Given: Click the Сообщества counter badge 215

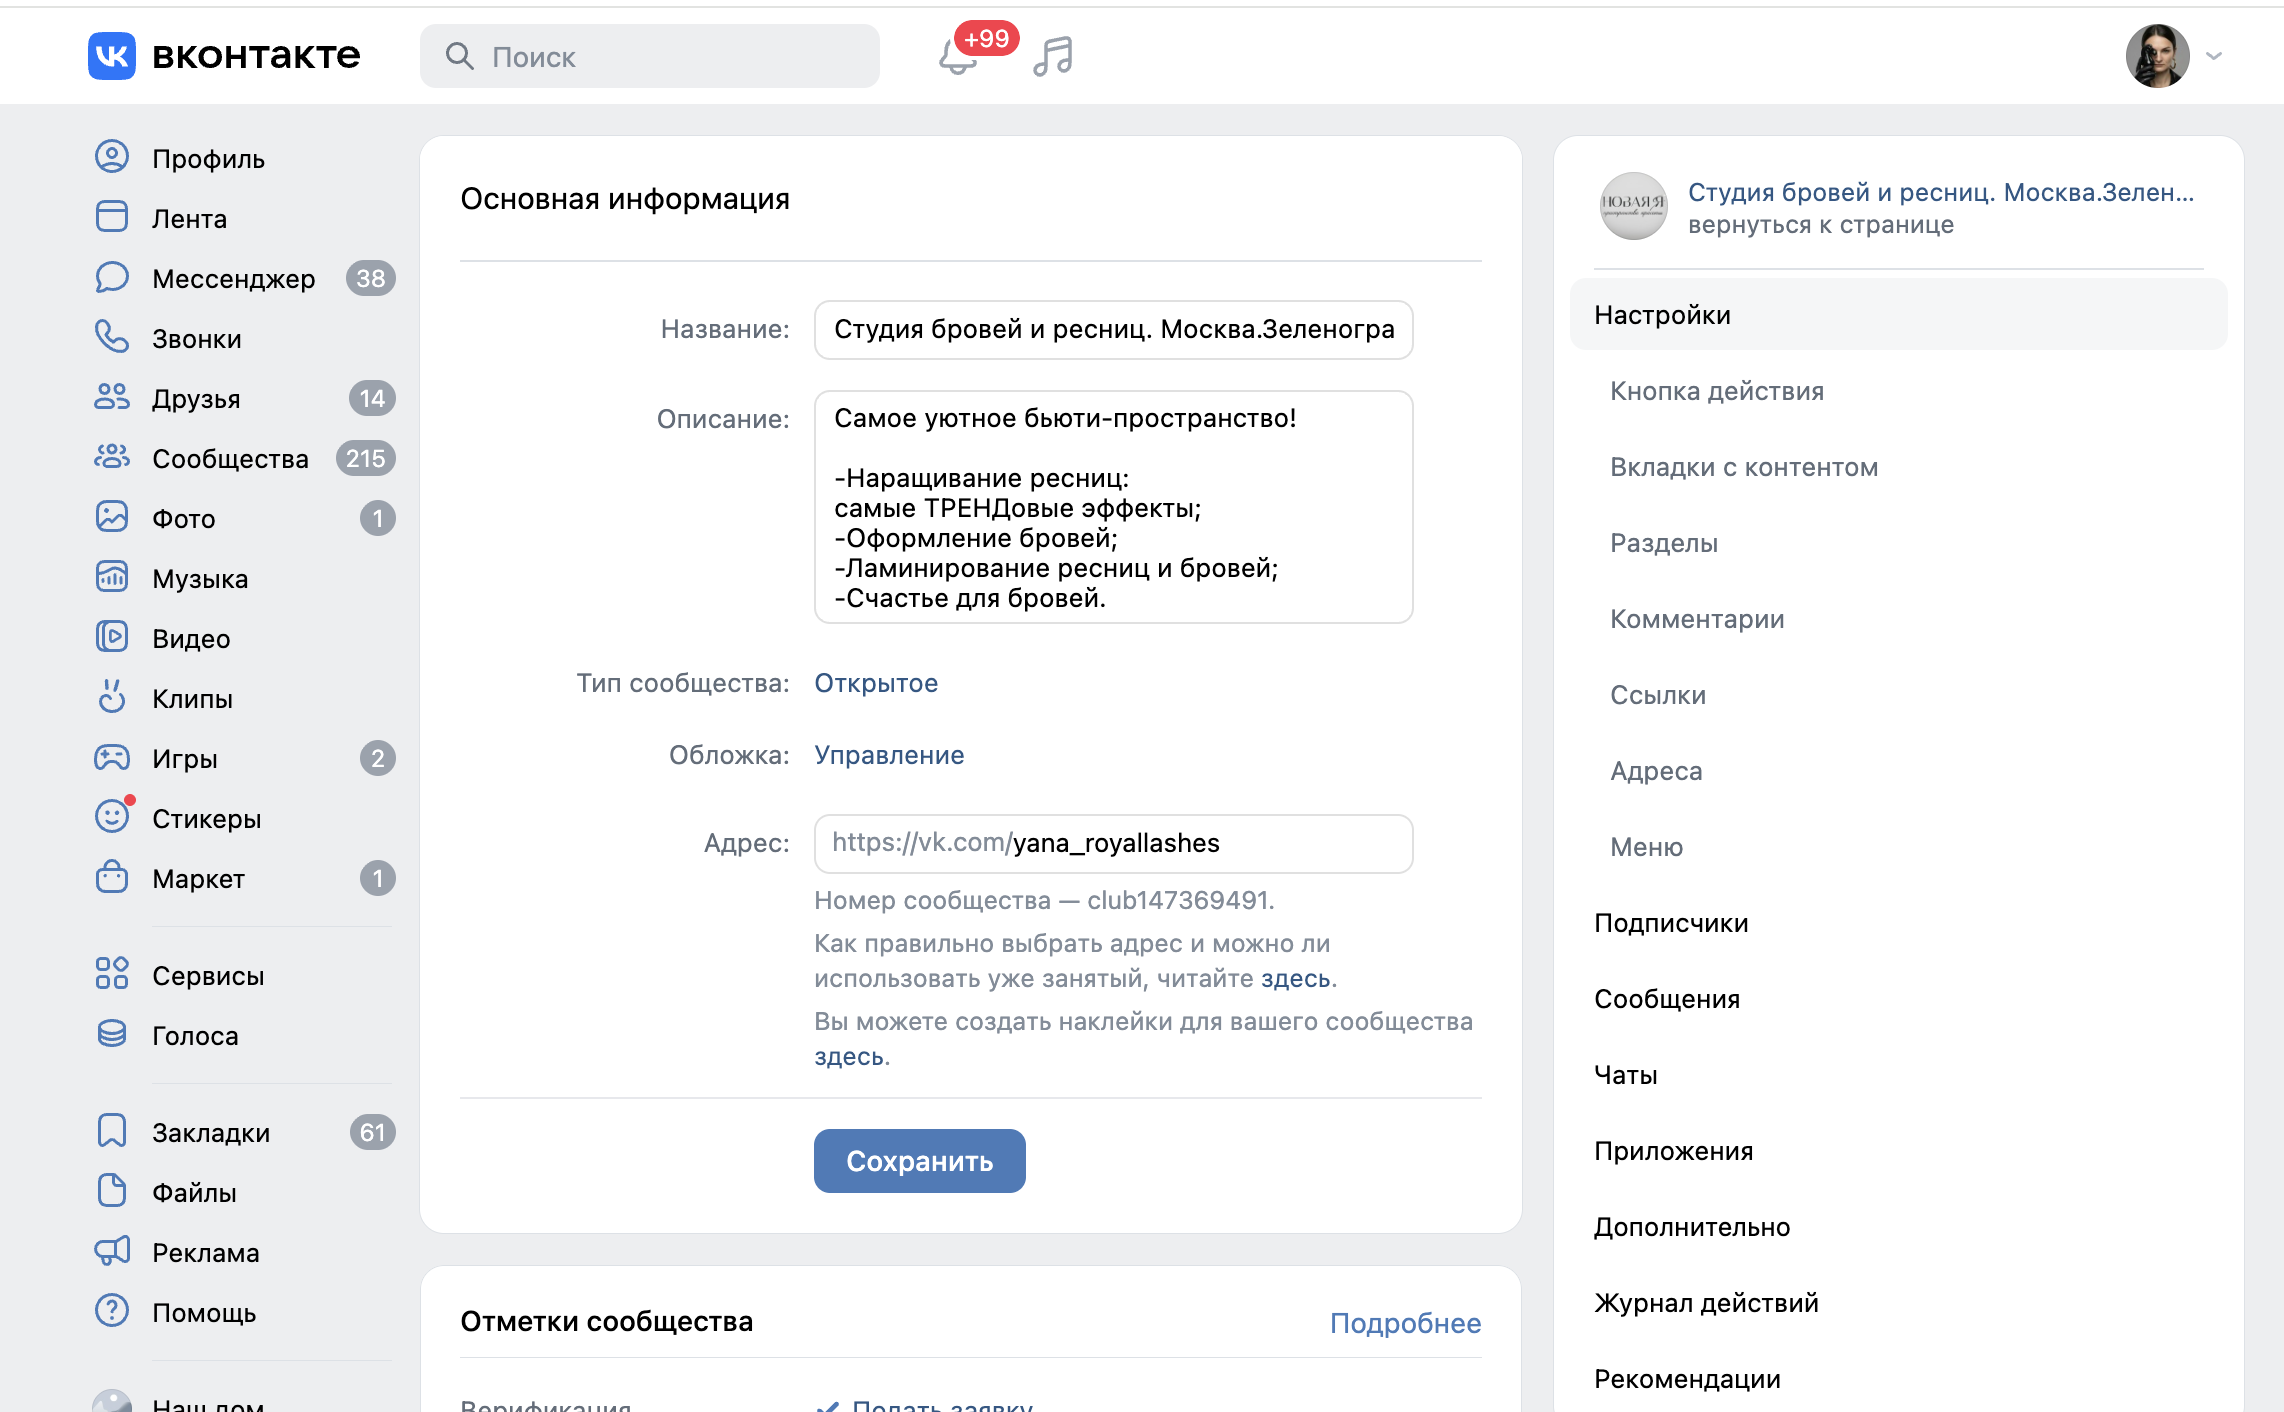Looking at the screenshot, I should (x=366, y=458).
